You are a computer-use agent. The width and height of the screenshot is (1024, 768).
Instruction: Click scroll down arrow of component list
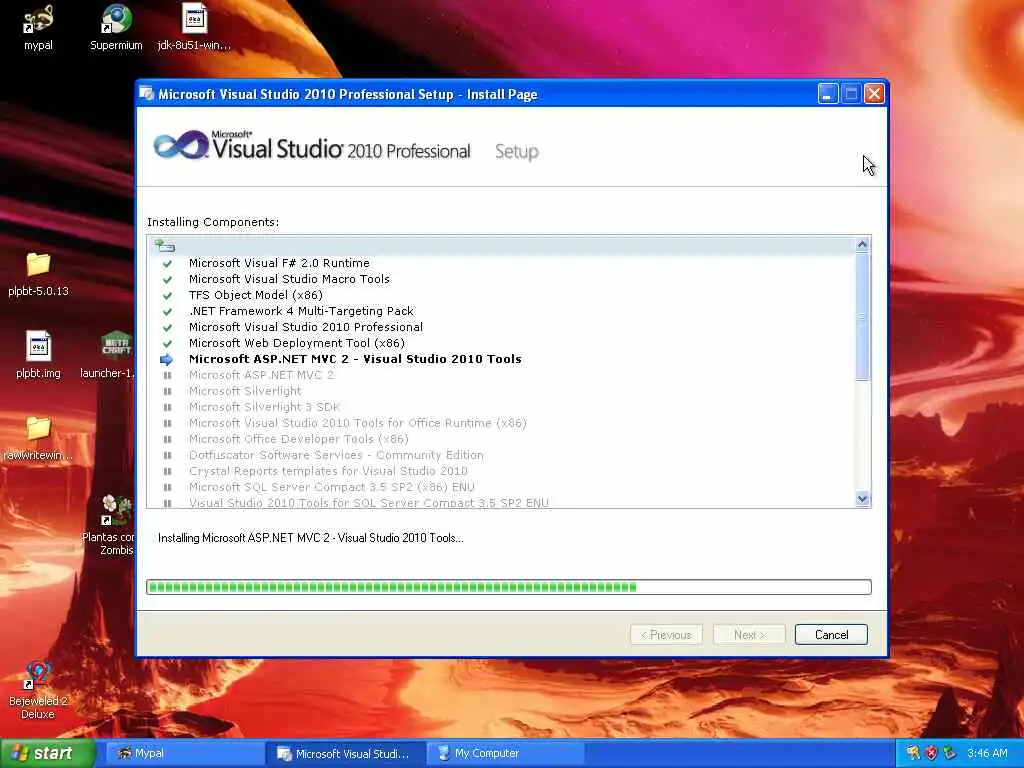pos(862,499)
